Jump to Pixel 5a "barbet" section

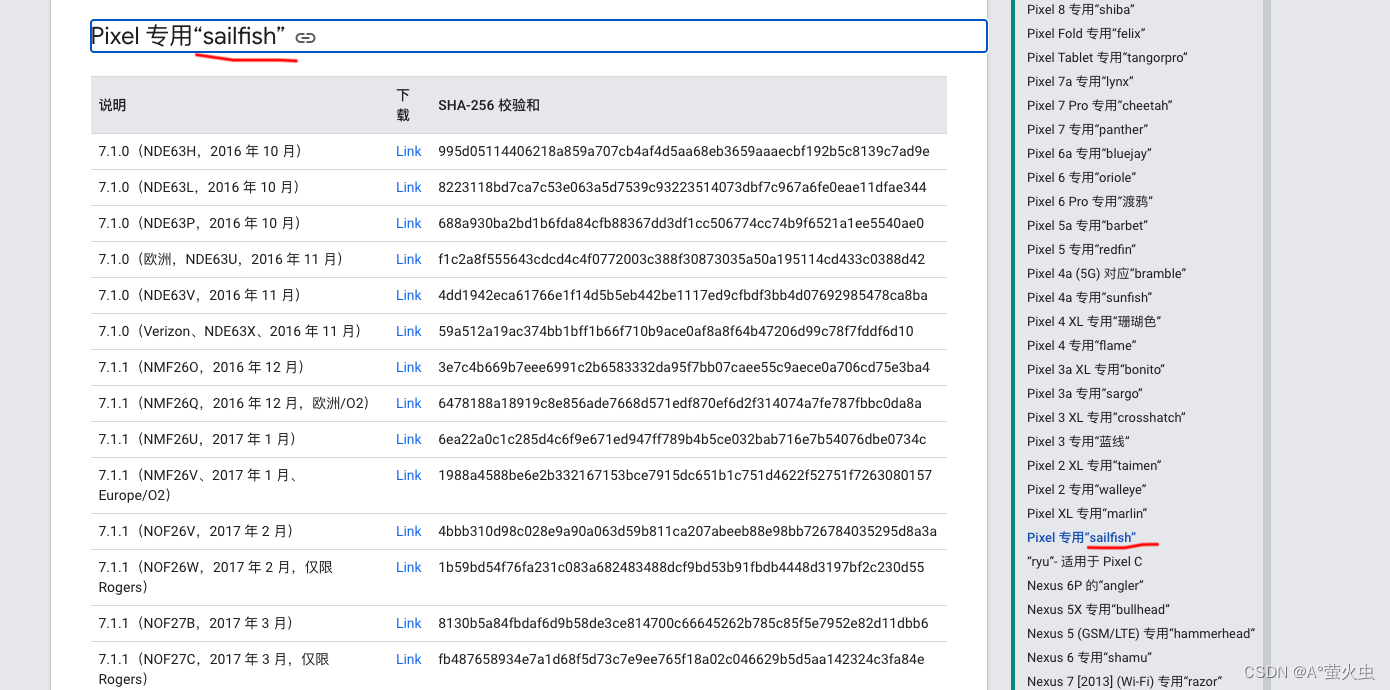click(1087, 225)
